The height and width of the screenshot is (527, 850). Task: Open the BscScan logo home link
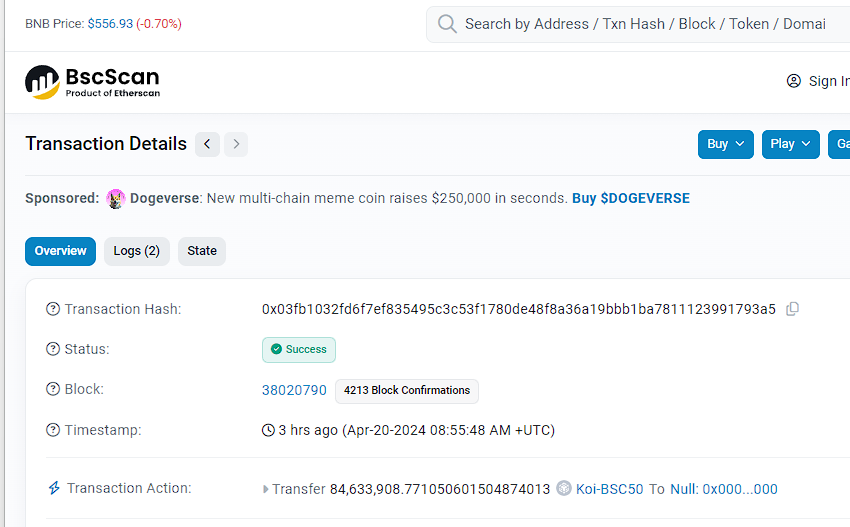[93, 82]
